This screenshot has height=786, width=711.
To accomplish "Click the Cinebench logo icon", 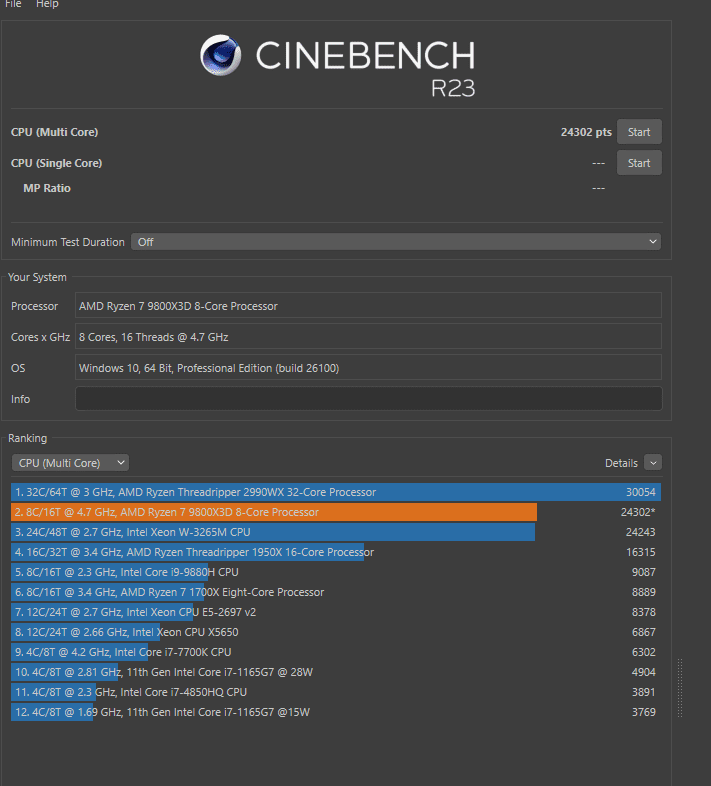I will pyautogui.click(x=220, y=55).
